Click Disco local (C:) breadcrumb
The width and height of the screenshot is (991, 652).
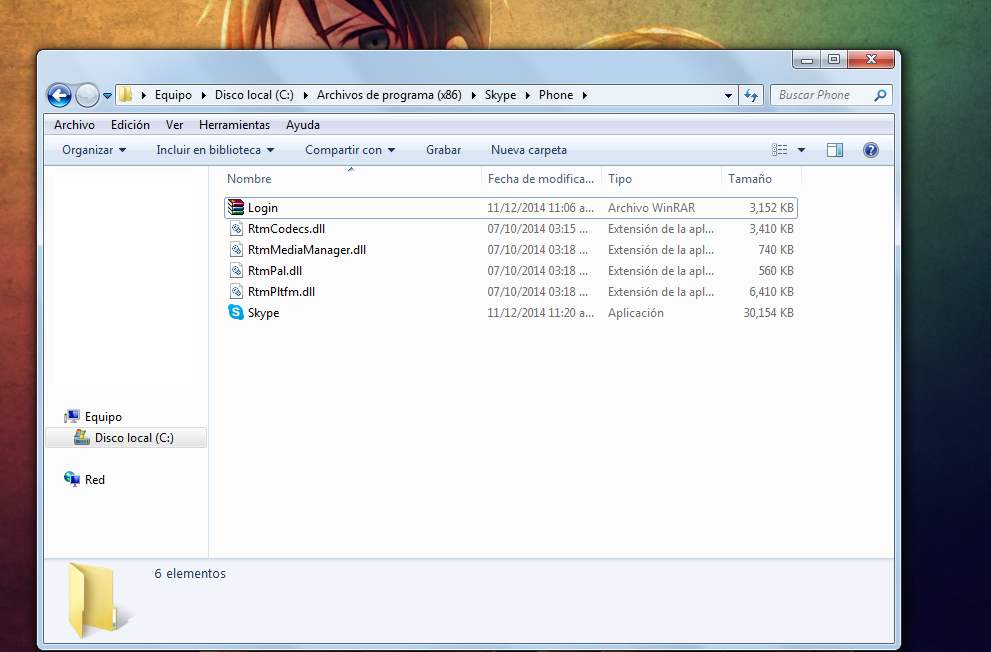click(x=254, y=95)
